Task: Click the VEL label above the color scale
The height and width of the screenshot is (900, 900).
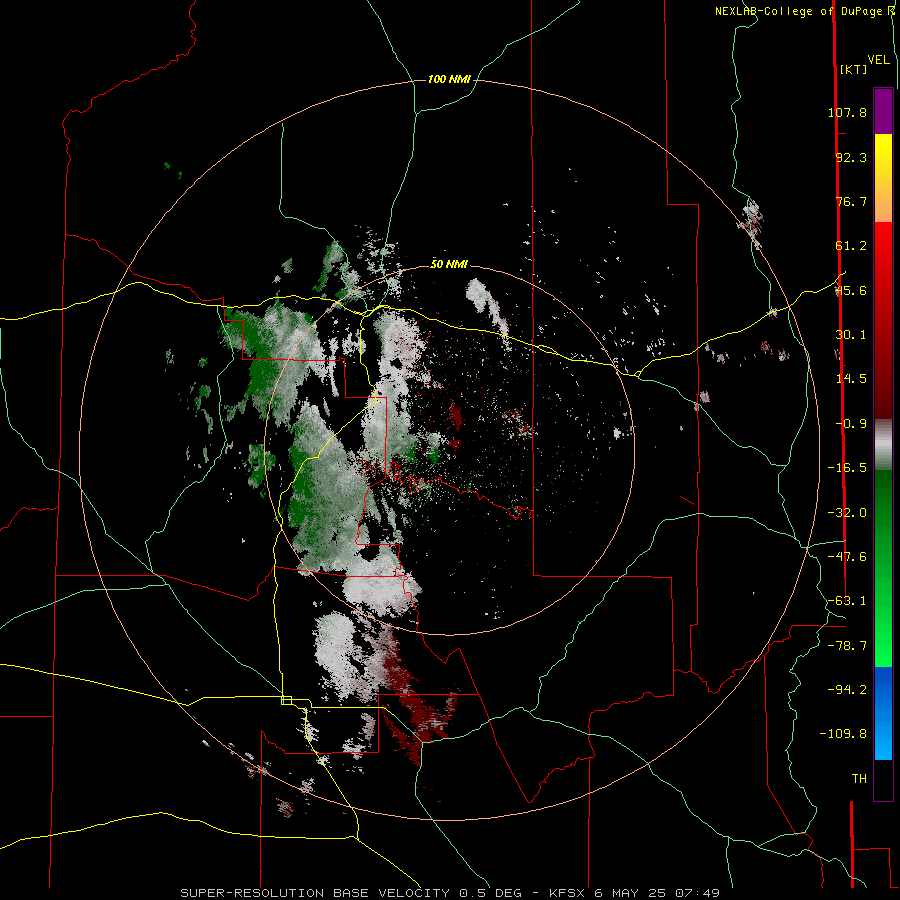Action: [879, 60]
